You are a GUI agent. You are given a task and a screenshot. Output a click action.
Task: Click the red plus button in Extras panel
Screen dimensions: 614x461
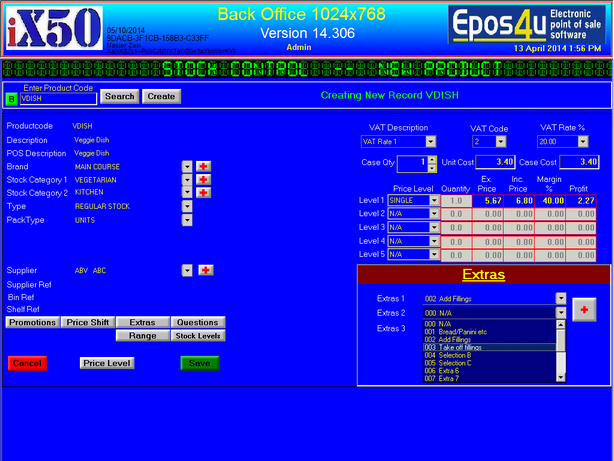(584, 310)
